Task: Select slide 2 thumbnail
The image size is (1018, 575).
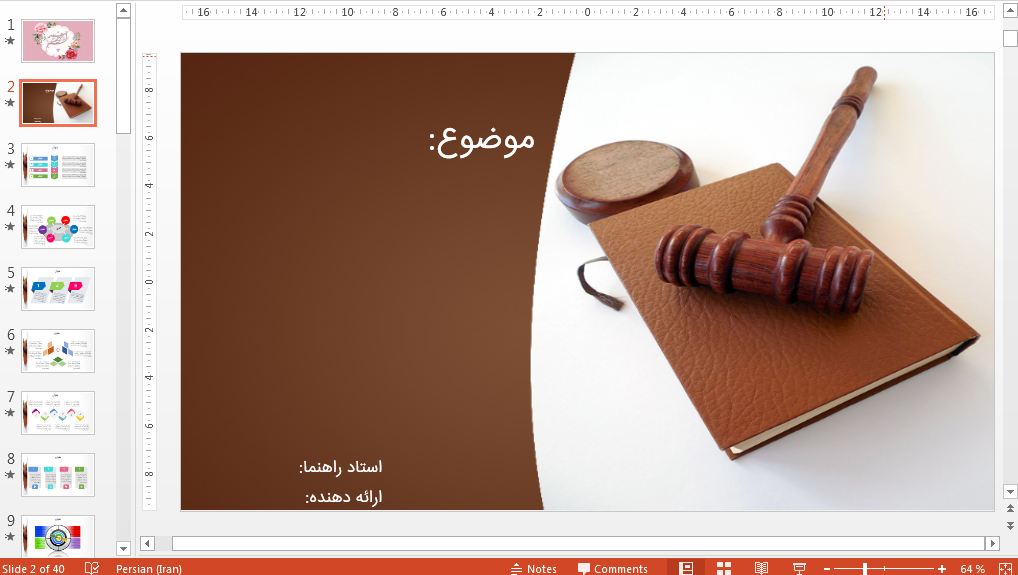Action: click(58, 103)
